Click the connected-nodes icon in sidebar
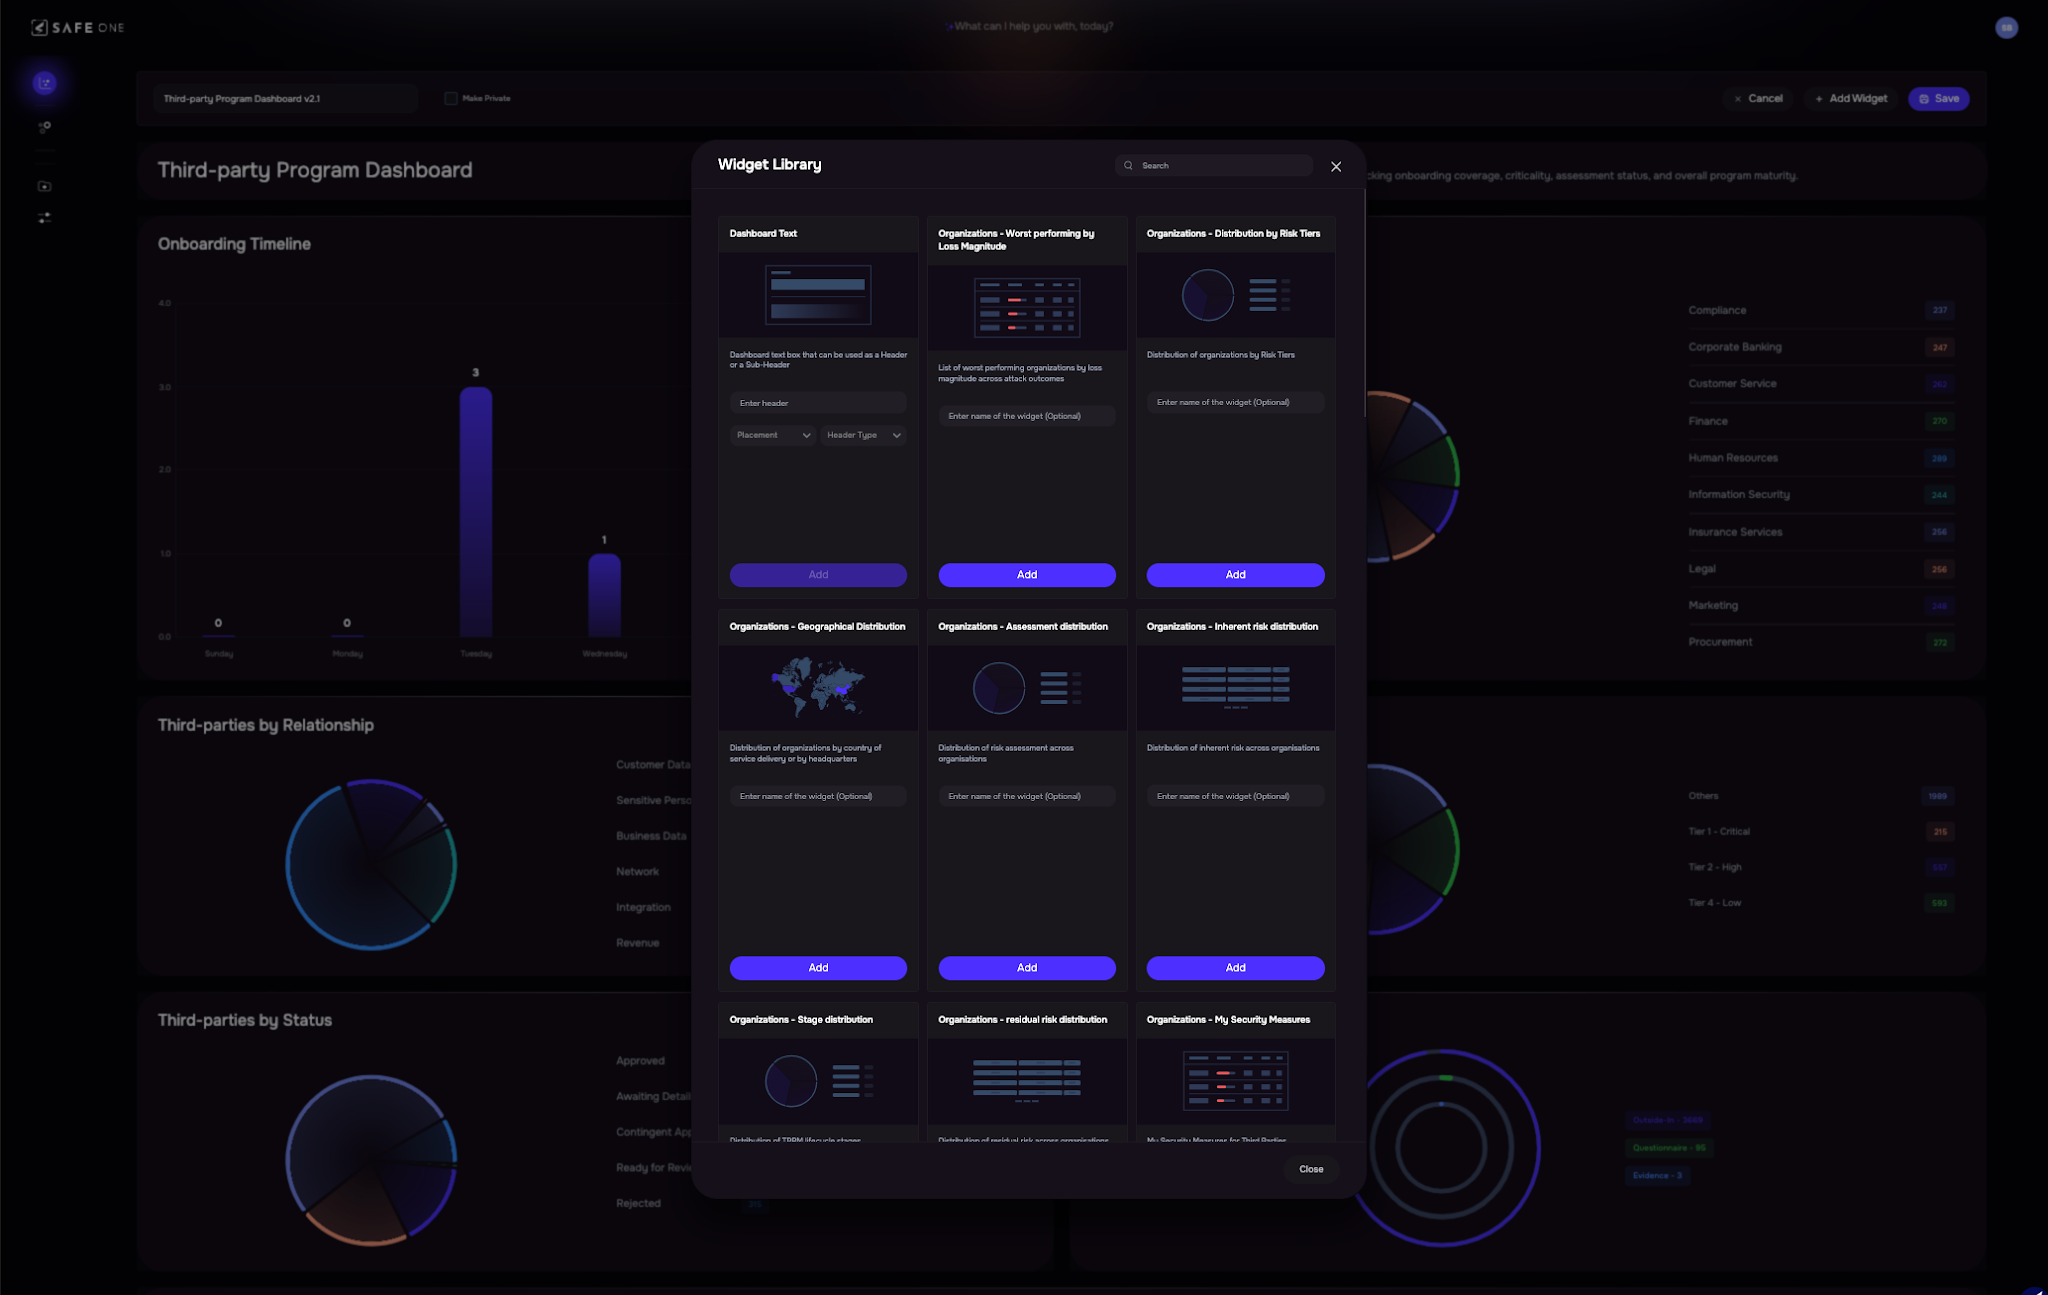The image size is (2048, 1295). (44, 127)
